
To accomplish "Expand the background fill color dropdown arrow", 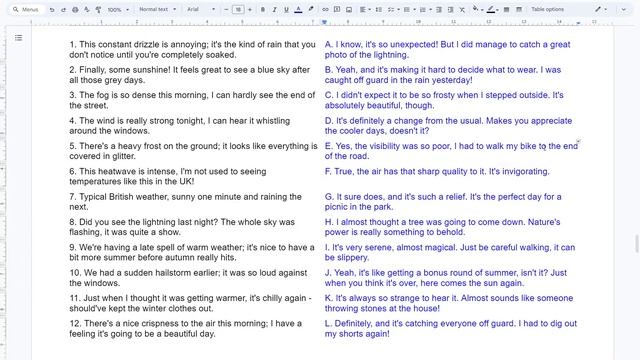I will coord(482,10).
